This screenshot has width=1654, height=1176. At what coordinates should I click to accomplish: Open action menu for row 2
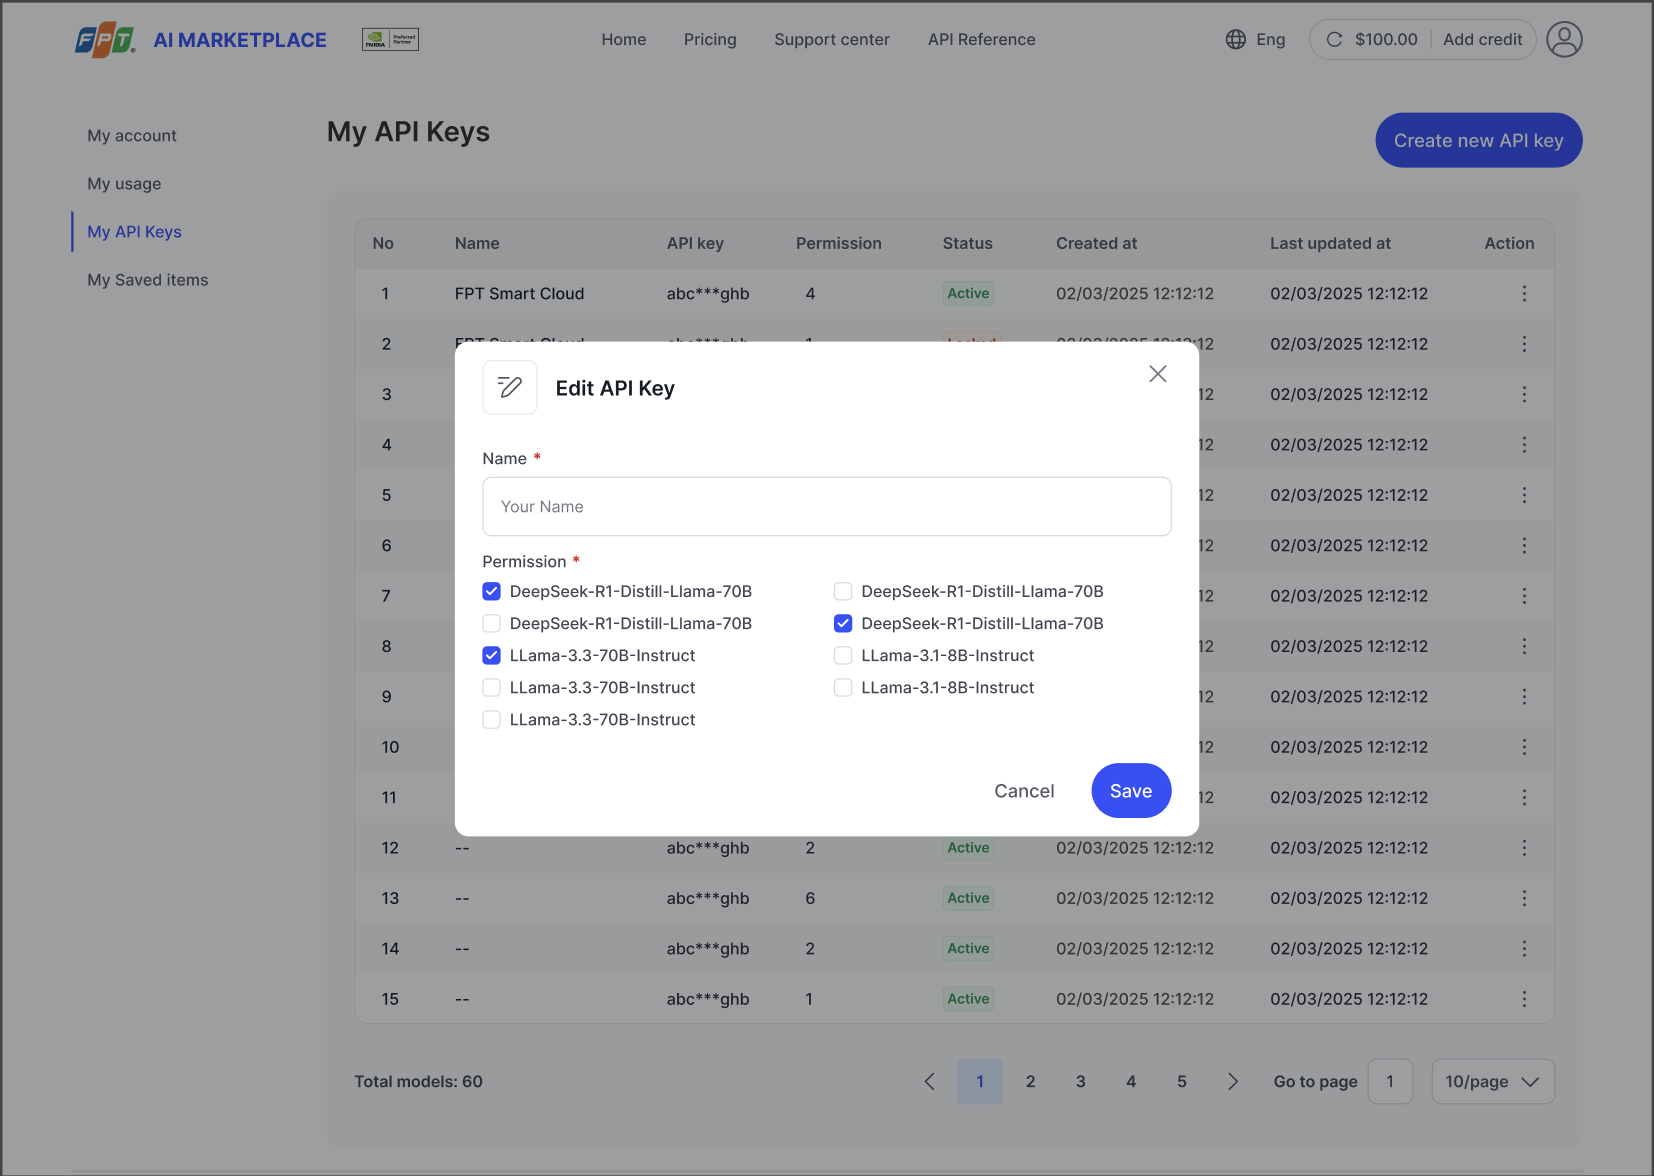[x=1524, y=344]
